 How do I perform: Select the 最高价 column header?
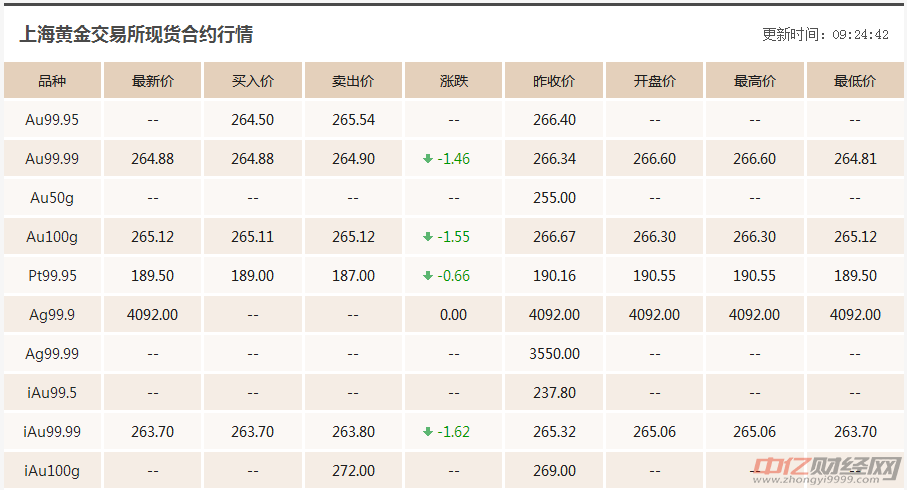[x=754, y=81]
